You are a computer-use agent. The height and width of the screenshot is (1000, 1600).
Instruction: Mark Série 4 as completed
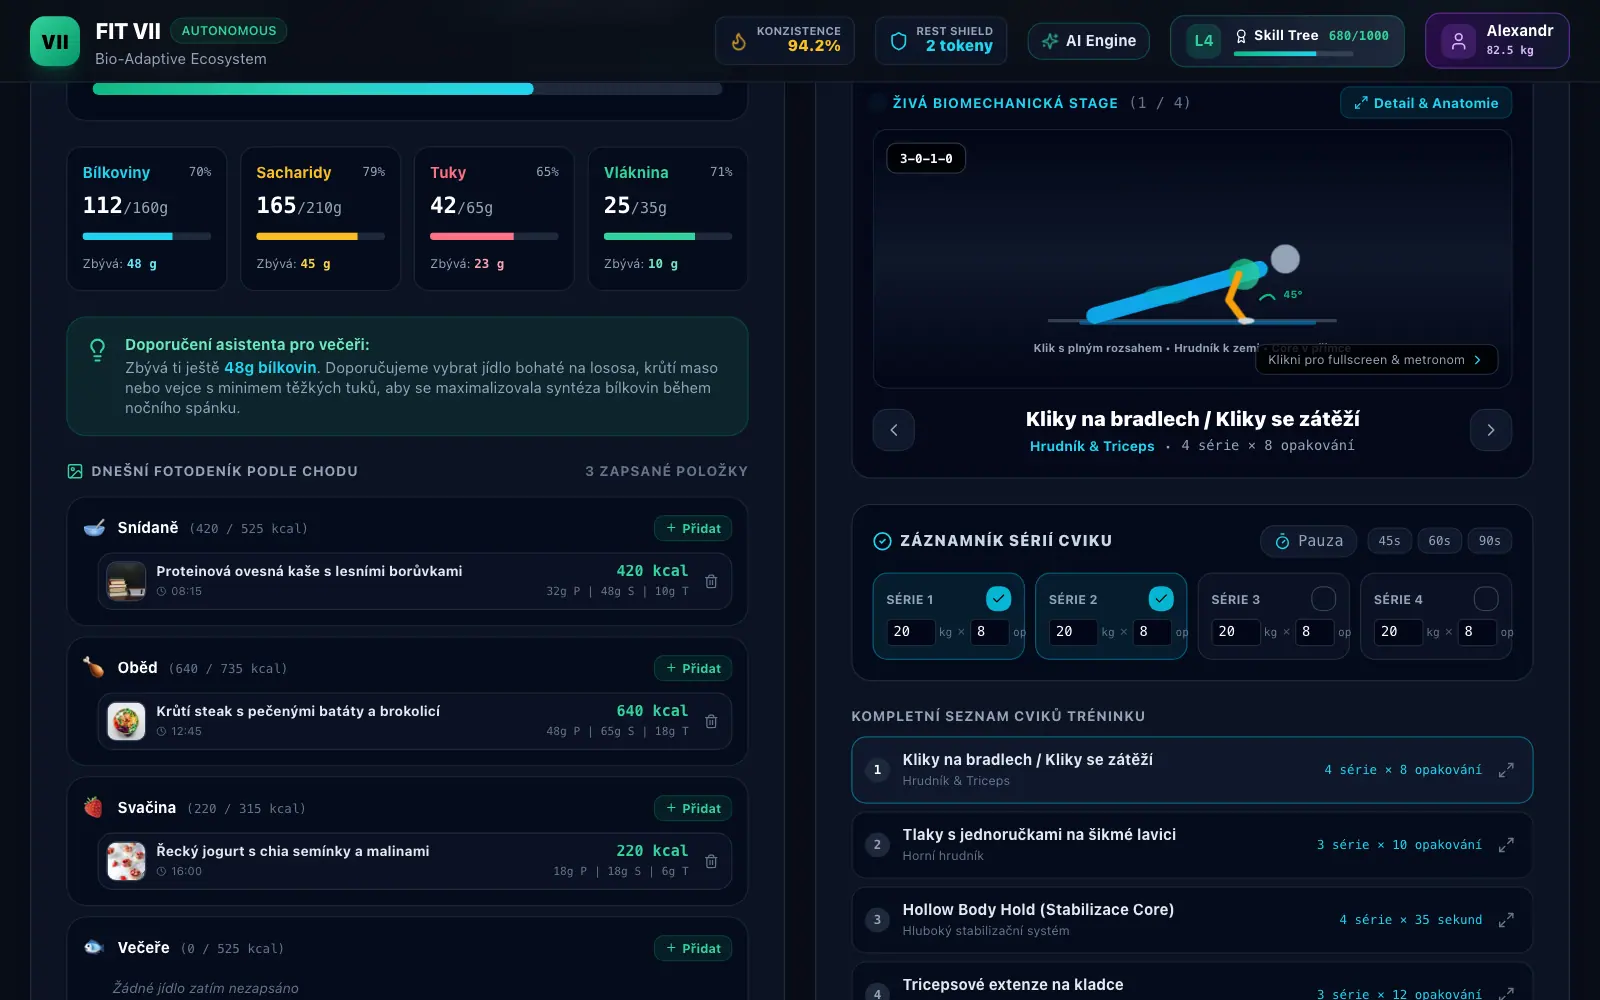point(1486,598)
